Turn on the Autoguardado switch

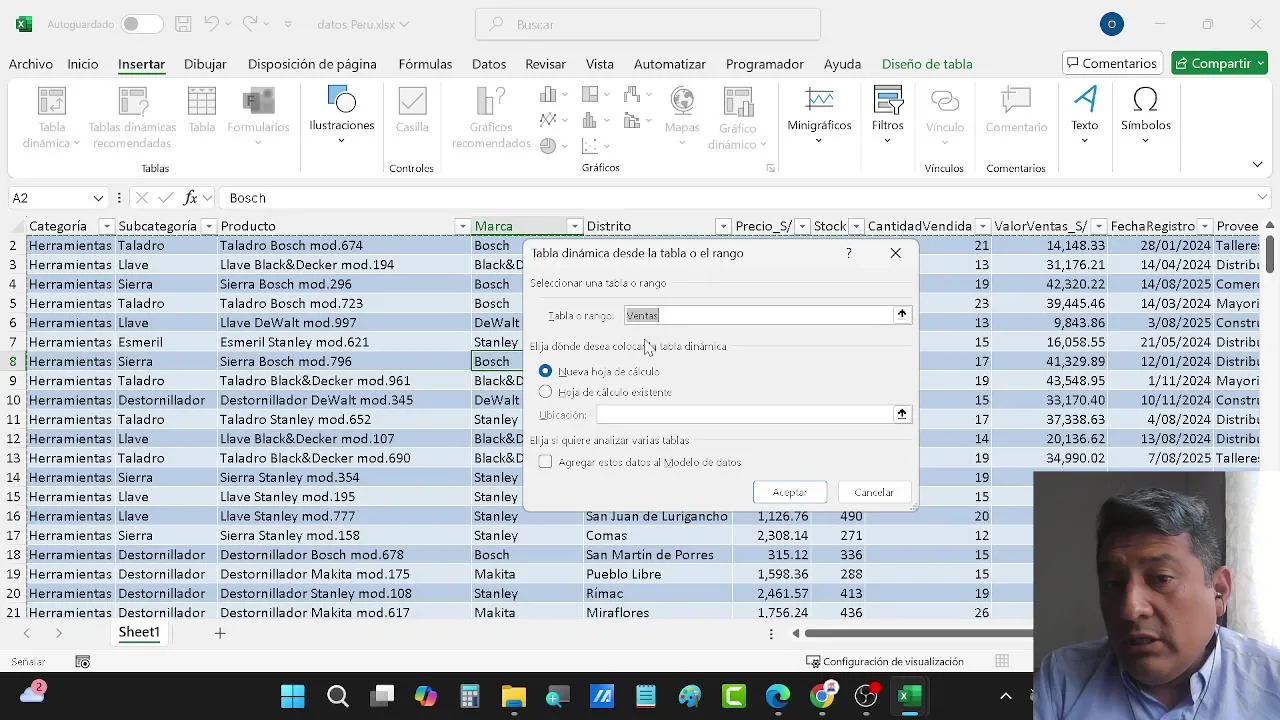pos(142,24)
